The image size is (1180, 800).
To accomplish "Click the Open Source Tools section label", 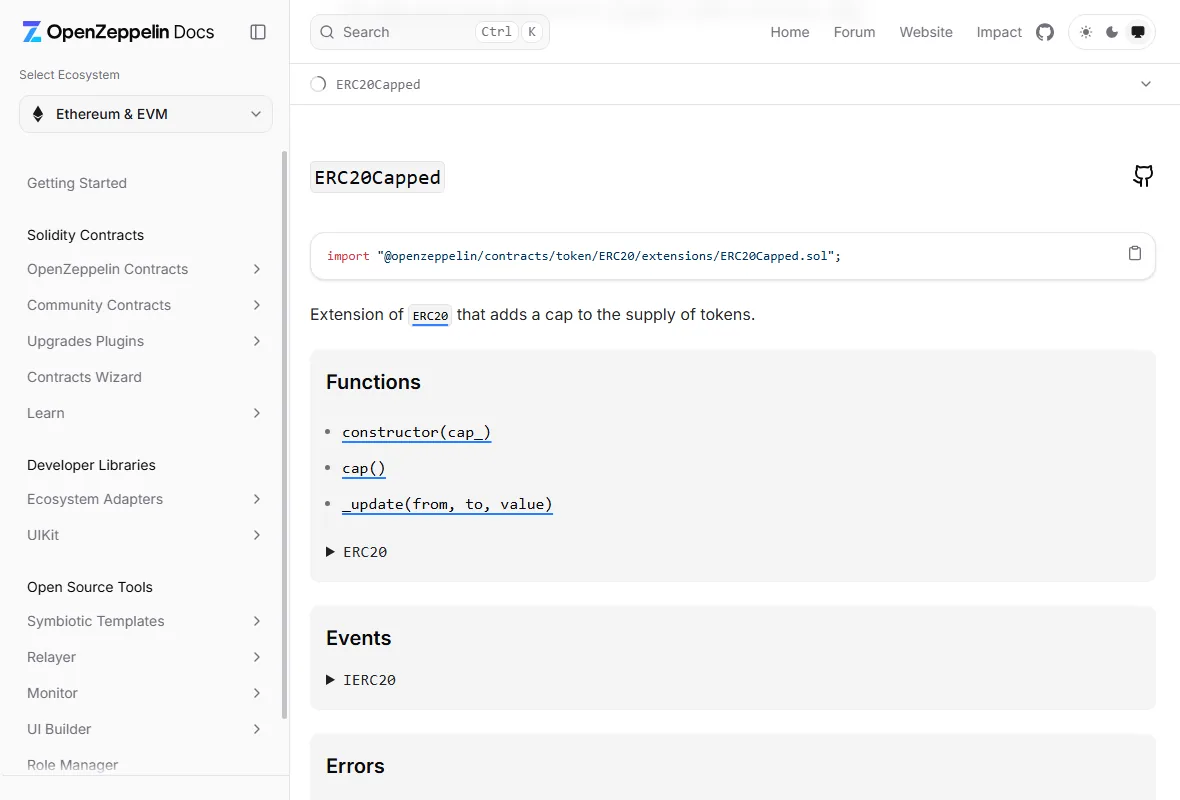I will click(90, 588).
